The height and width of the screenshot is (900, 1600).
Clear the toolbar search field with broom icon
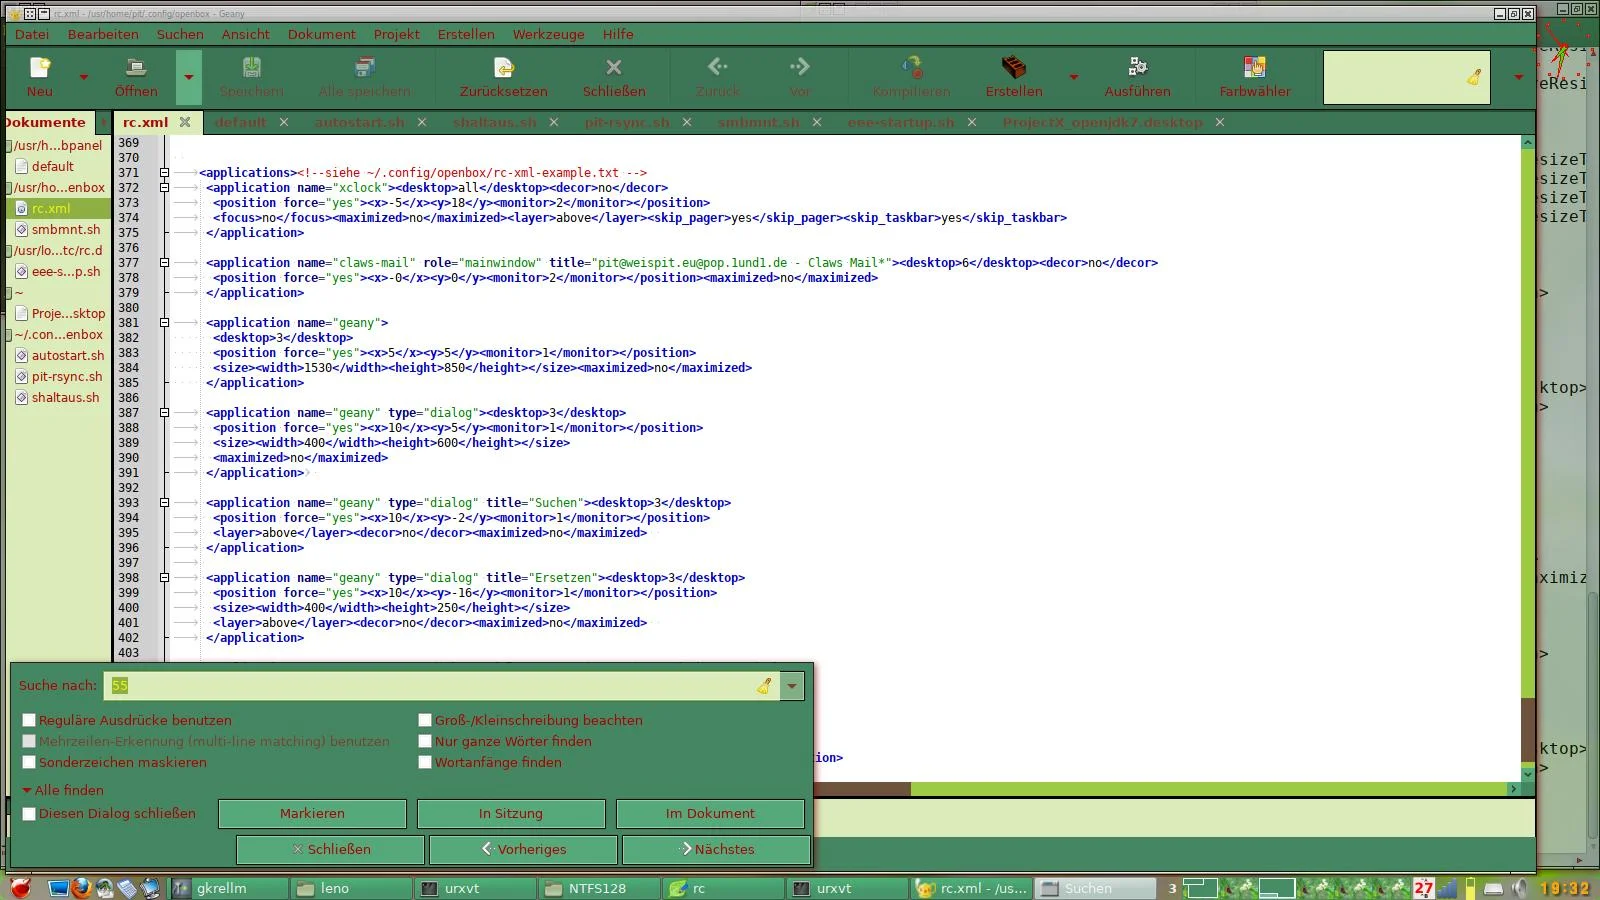pos(1474,77)
